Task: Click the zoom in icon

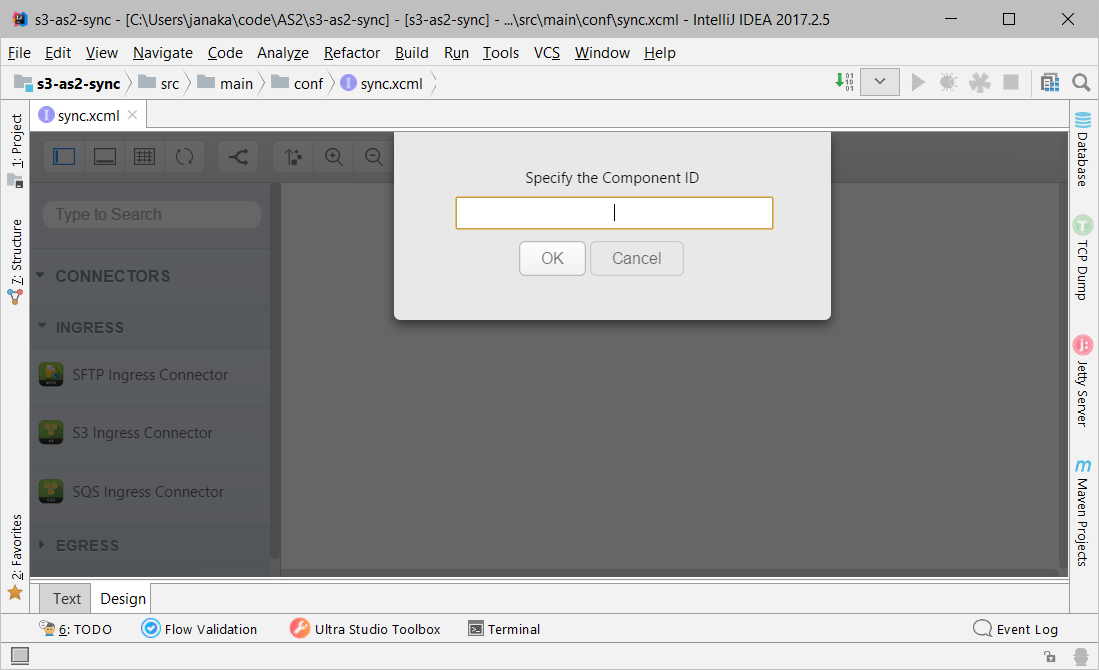Action: (334, 156)
